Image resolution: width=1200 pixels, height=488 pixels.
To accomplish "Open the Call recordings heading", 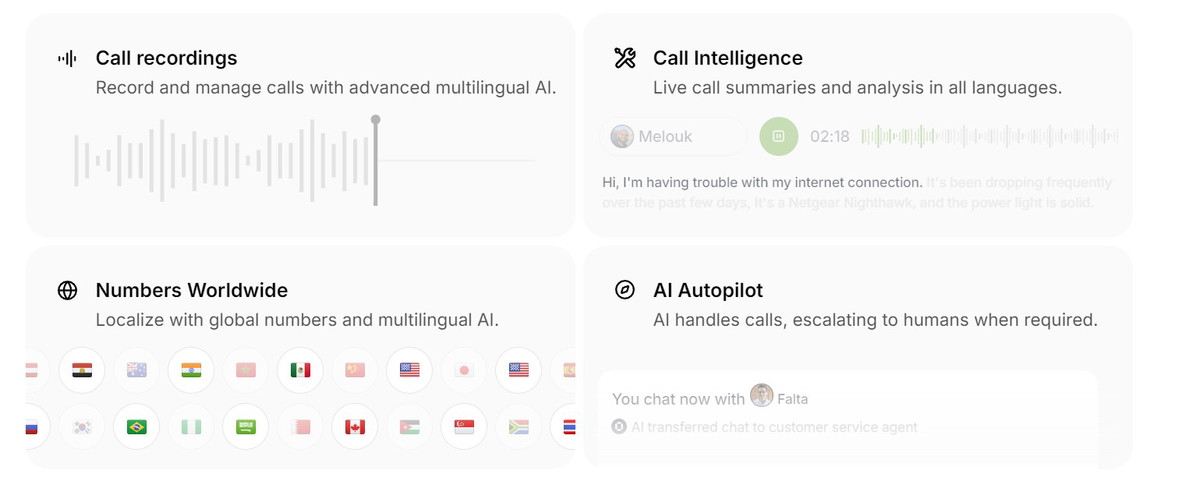I will [167, 58].
